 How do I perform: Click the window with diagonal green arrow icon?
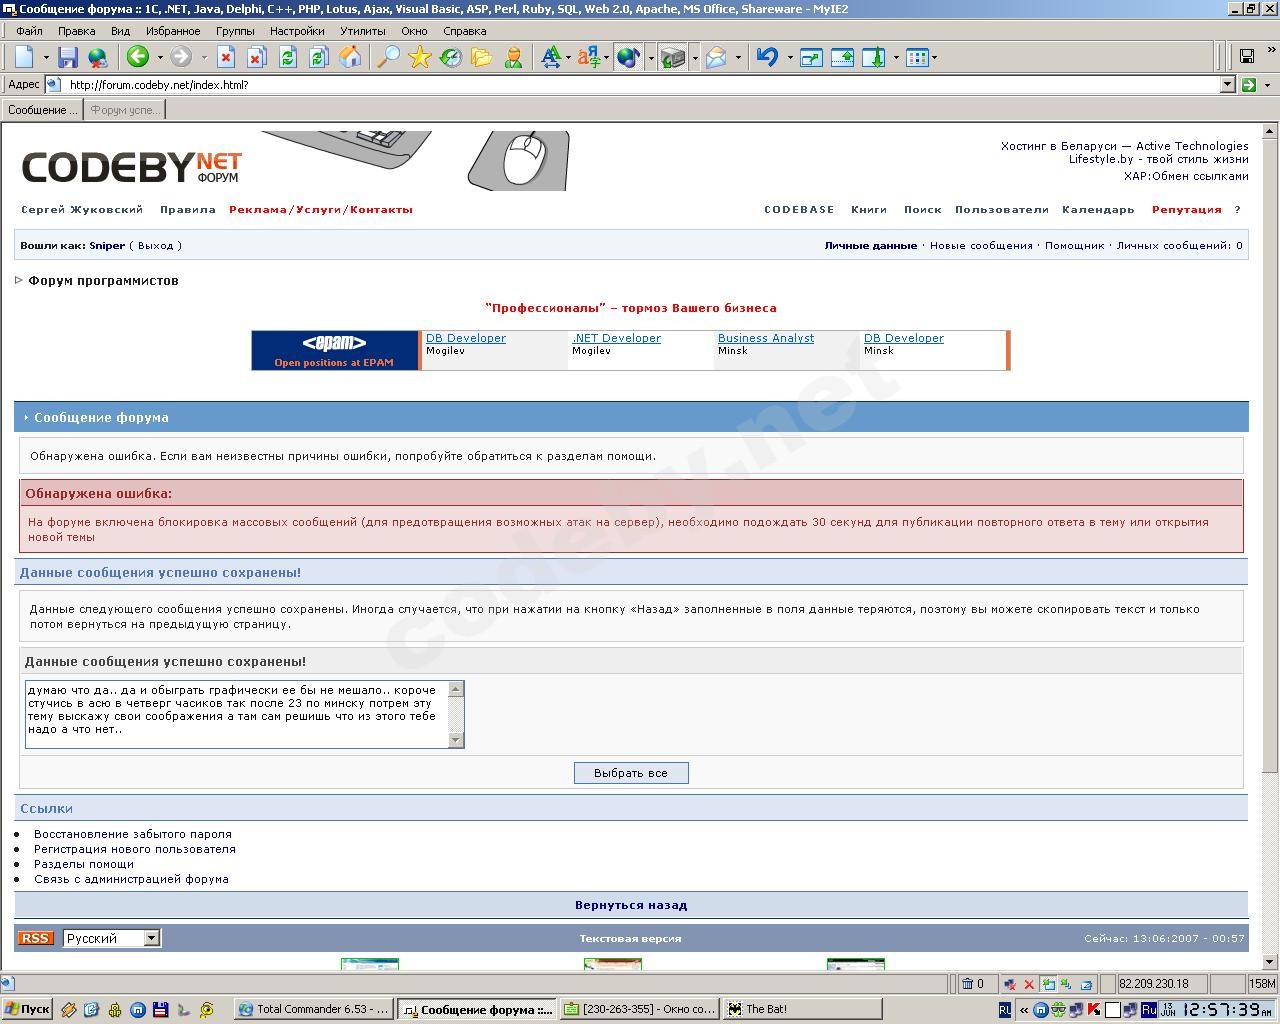[811, 57]
